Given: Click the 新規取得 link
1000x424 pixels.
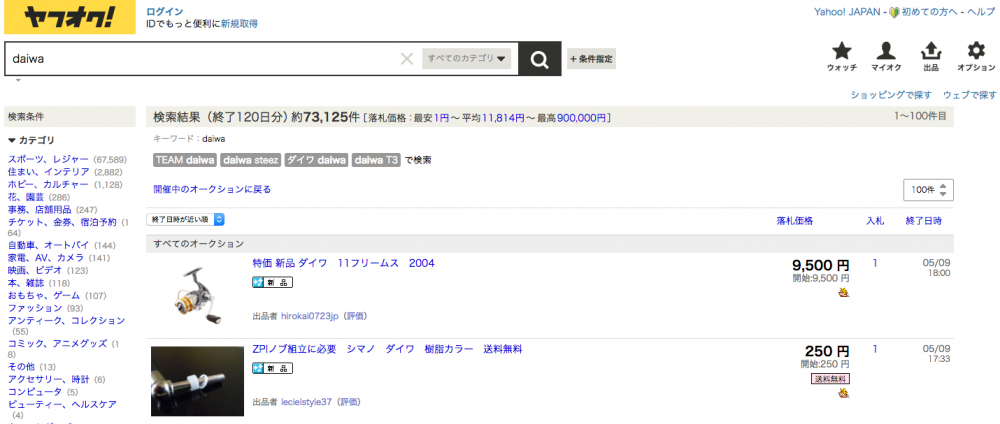Looking at the screenshot, I should [x=239, y=24].
